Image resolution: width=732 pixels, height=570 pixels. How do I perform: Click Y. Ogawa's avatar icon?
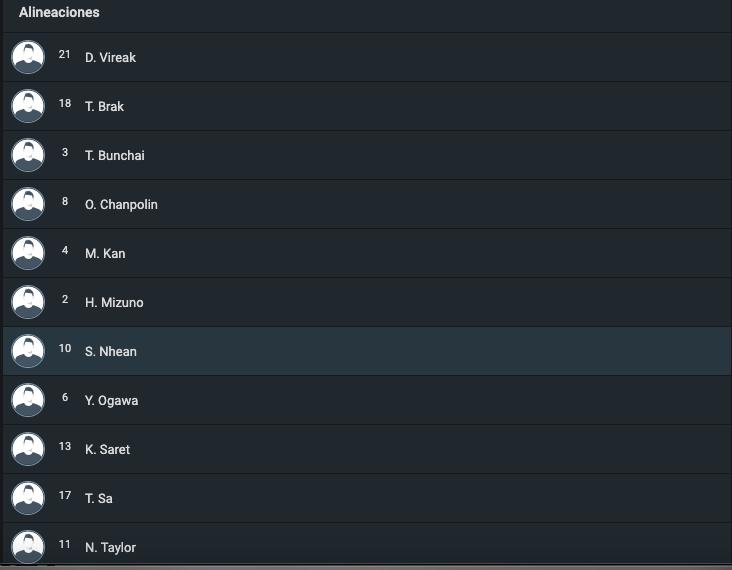click(28, 400)
